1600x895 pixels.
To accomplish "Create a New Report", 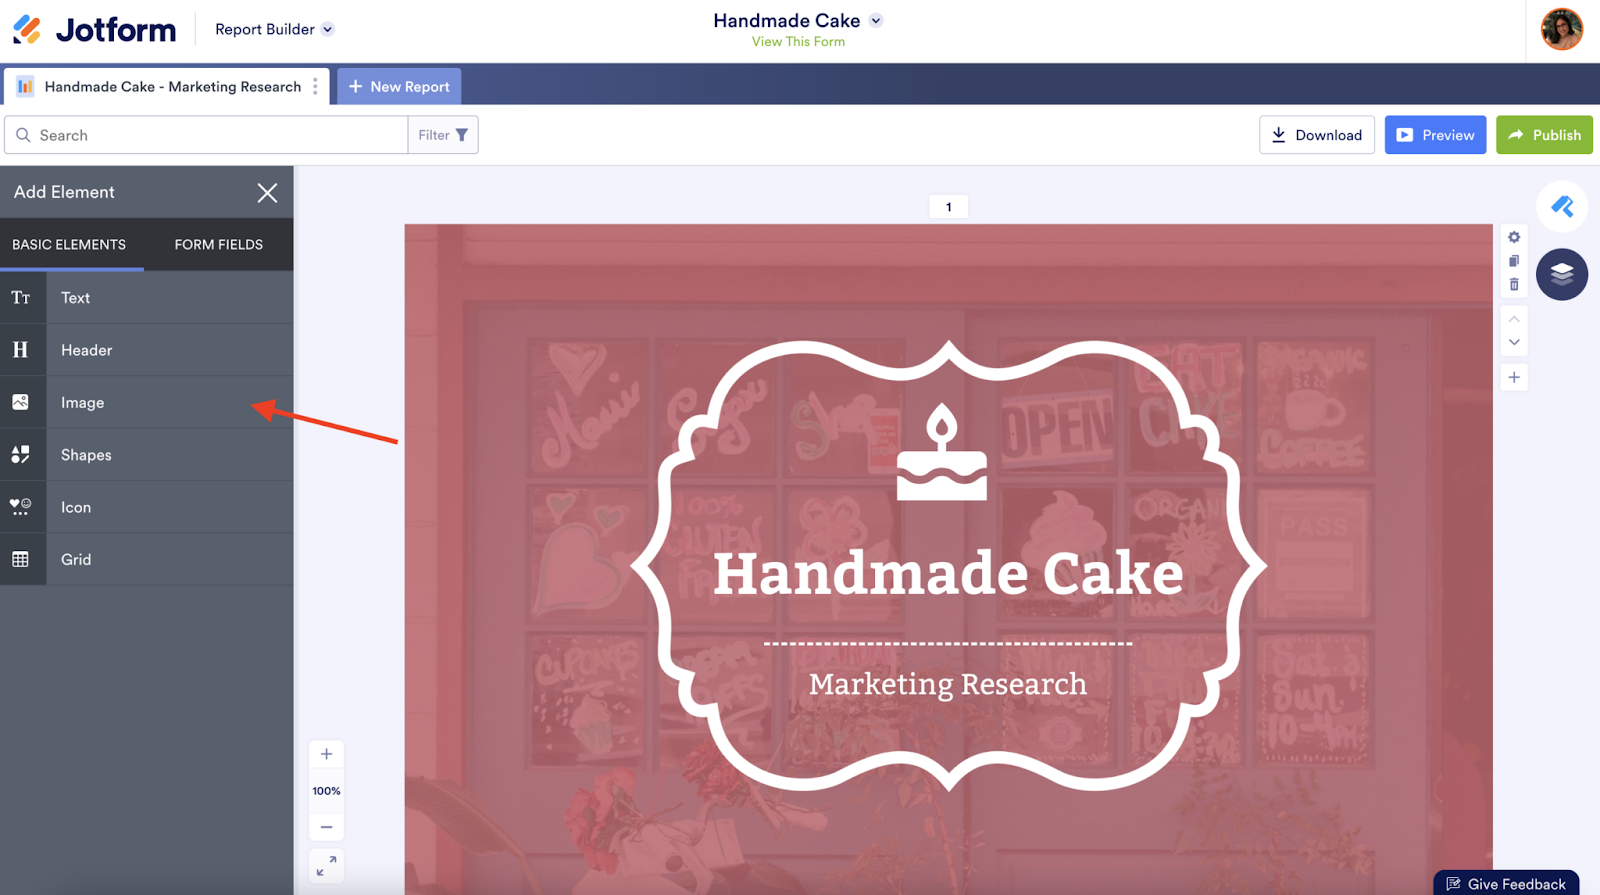I will [399, 87].
